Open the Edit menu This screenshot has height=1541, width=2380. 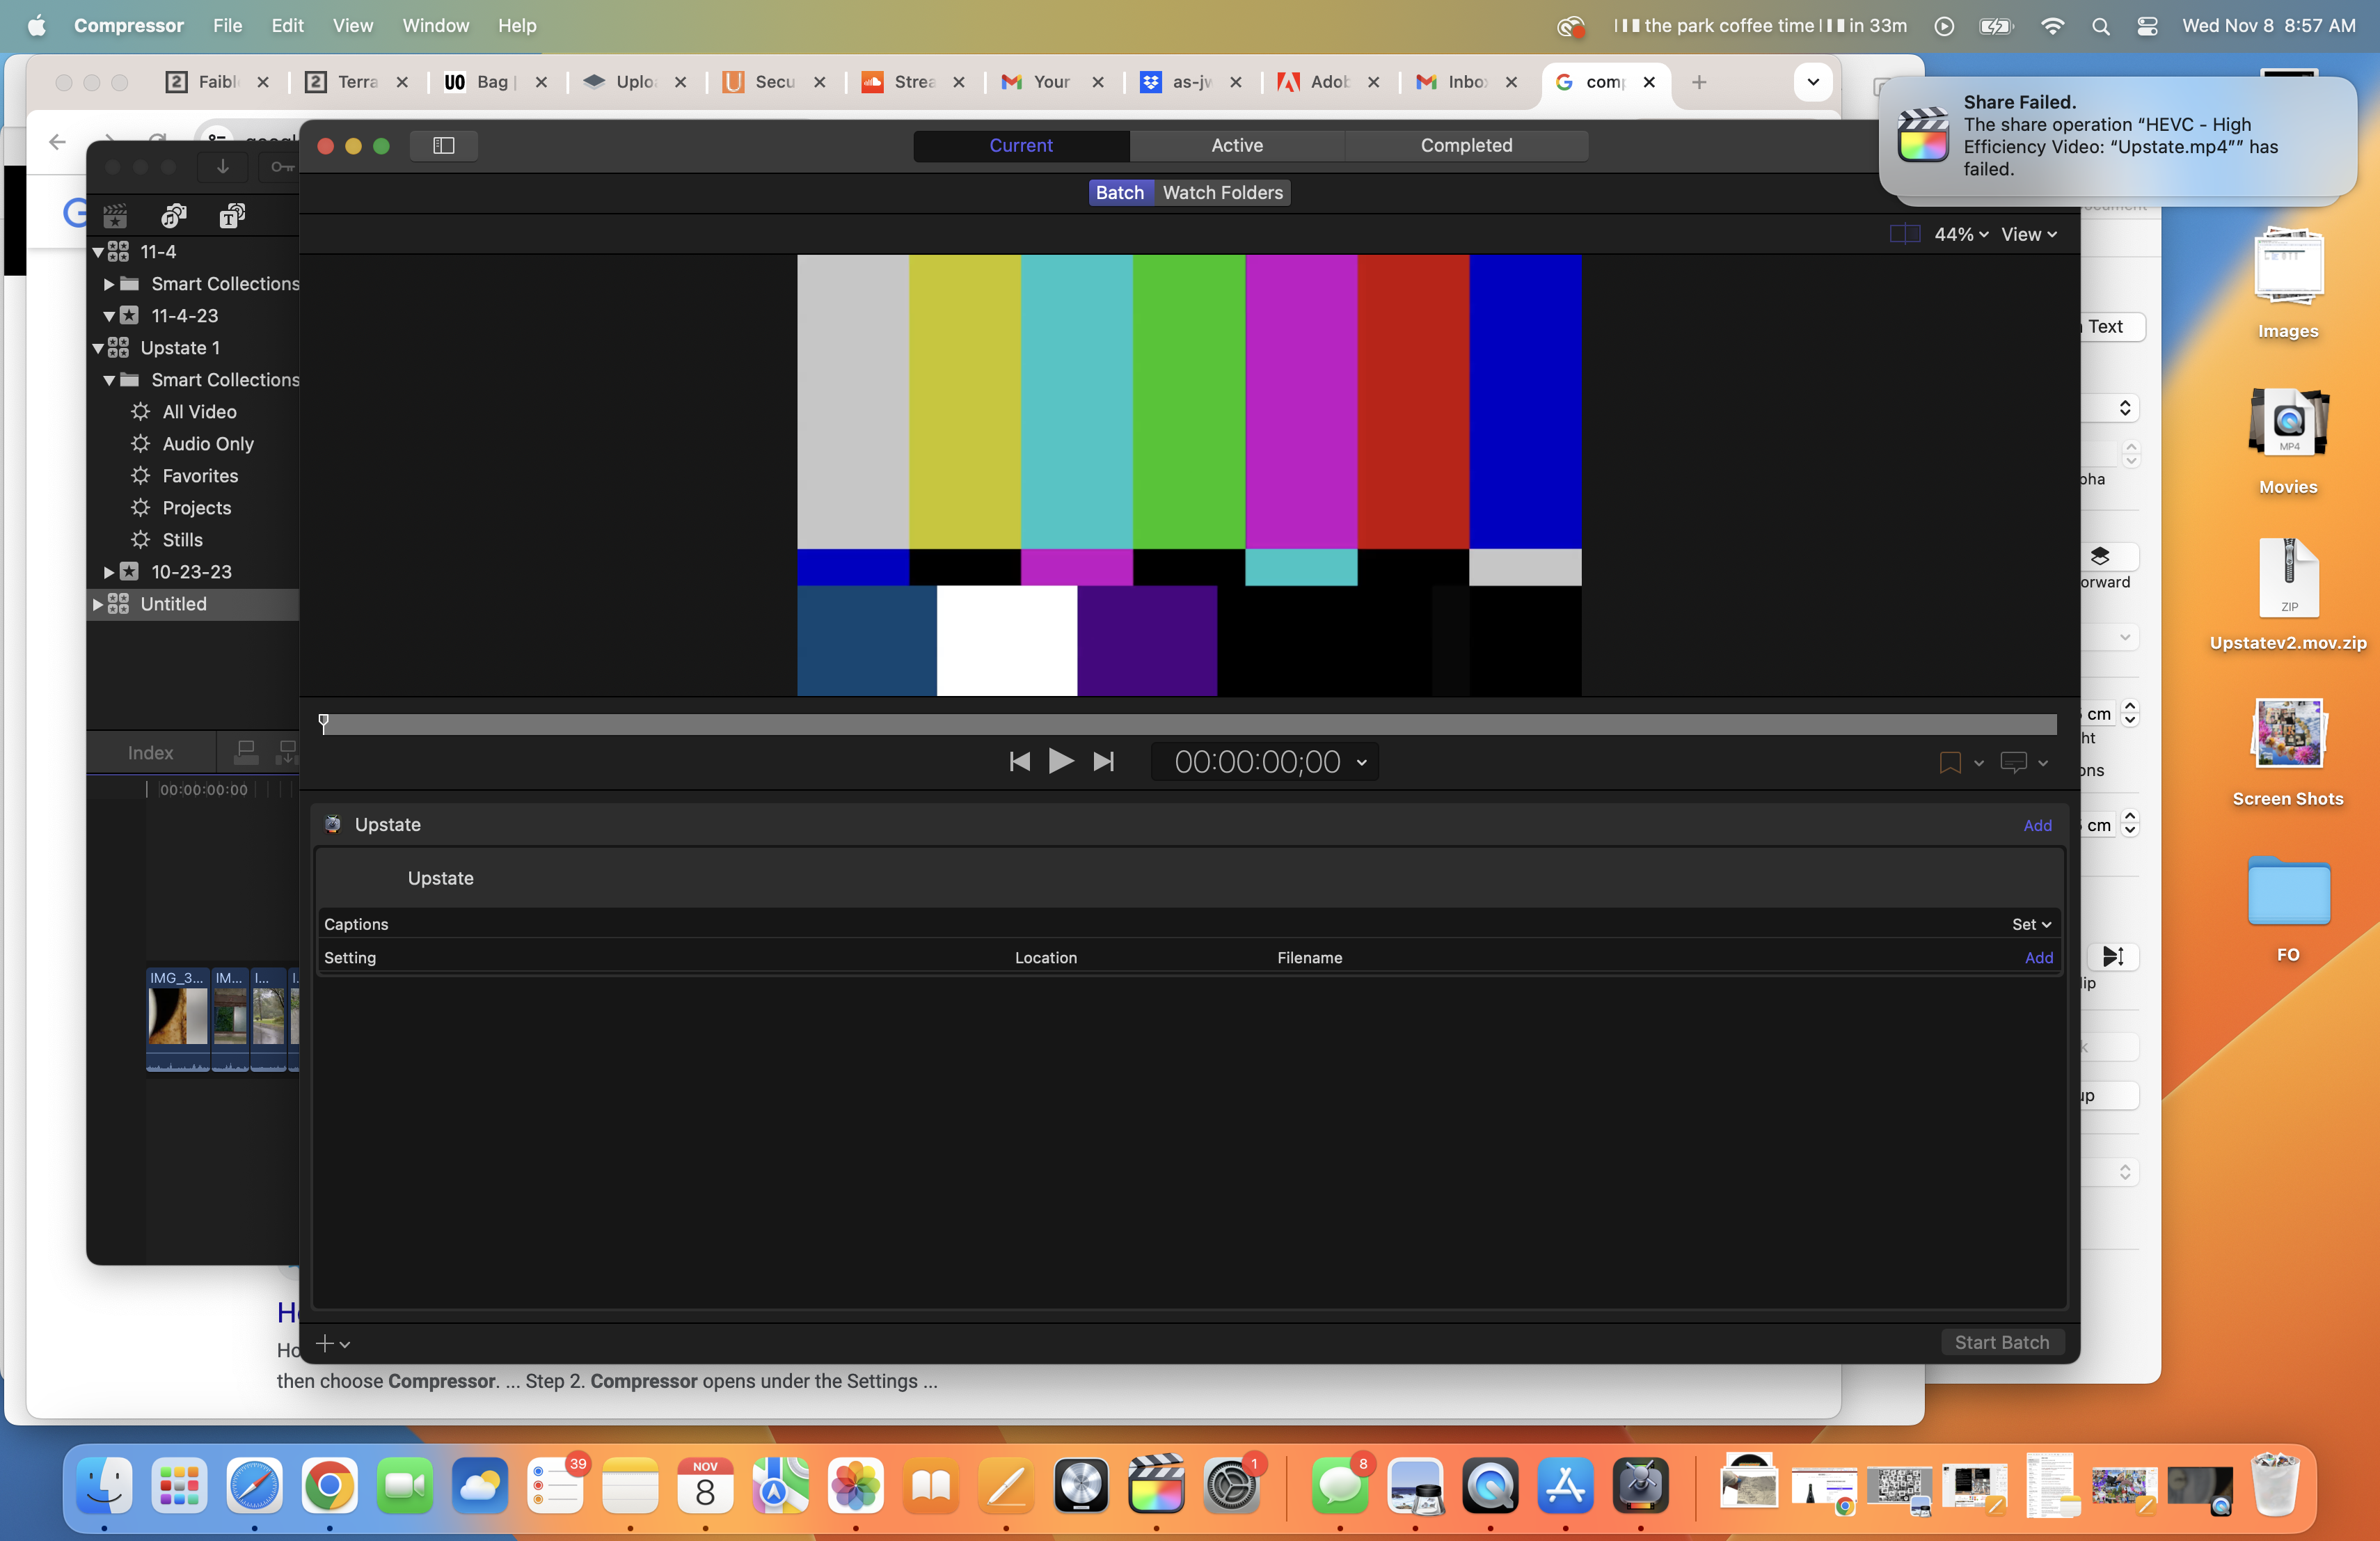[287, 26]
